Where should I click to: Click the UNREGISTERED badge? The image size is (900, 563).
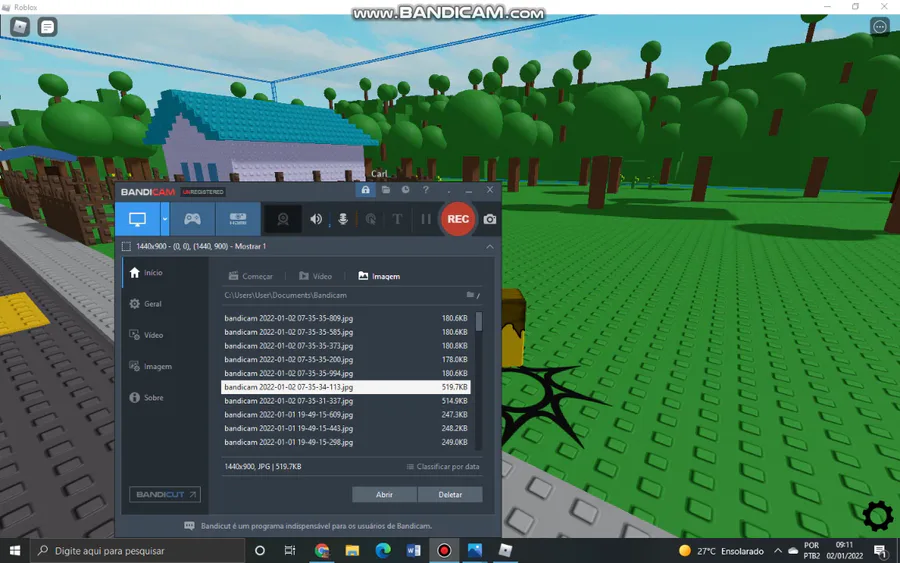[x=203, y=192]
